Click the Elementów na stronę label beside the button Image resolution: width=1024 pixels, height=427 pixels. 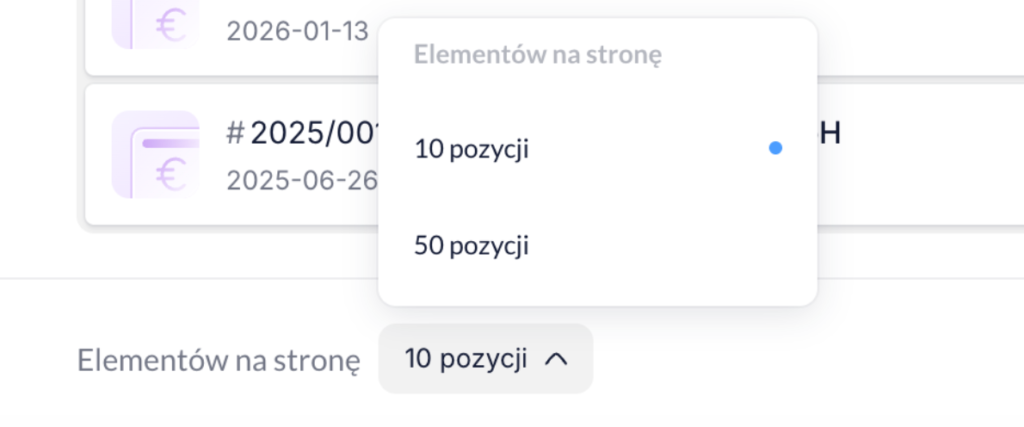pos(219,360)
